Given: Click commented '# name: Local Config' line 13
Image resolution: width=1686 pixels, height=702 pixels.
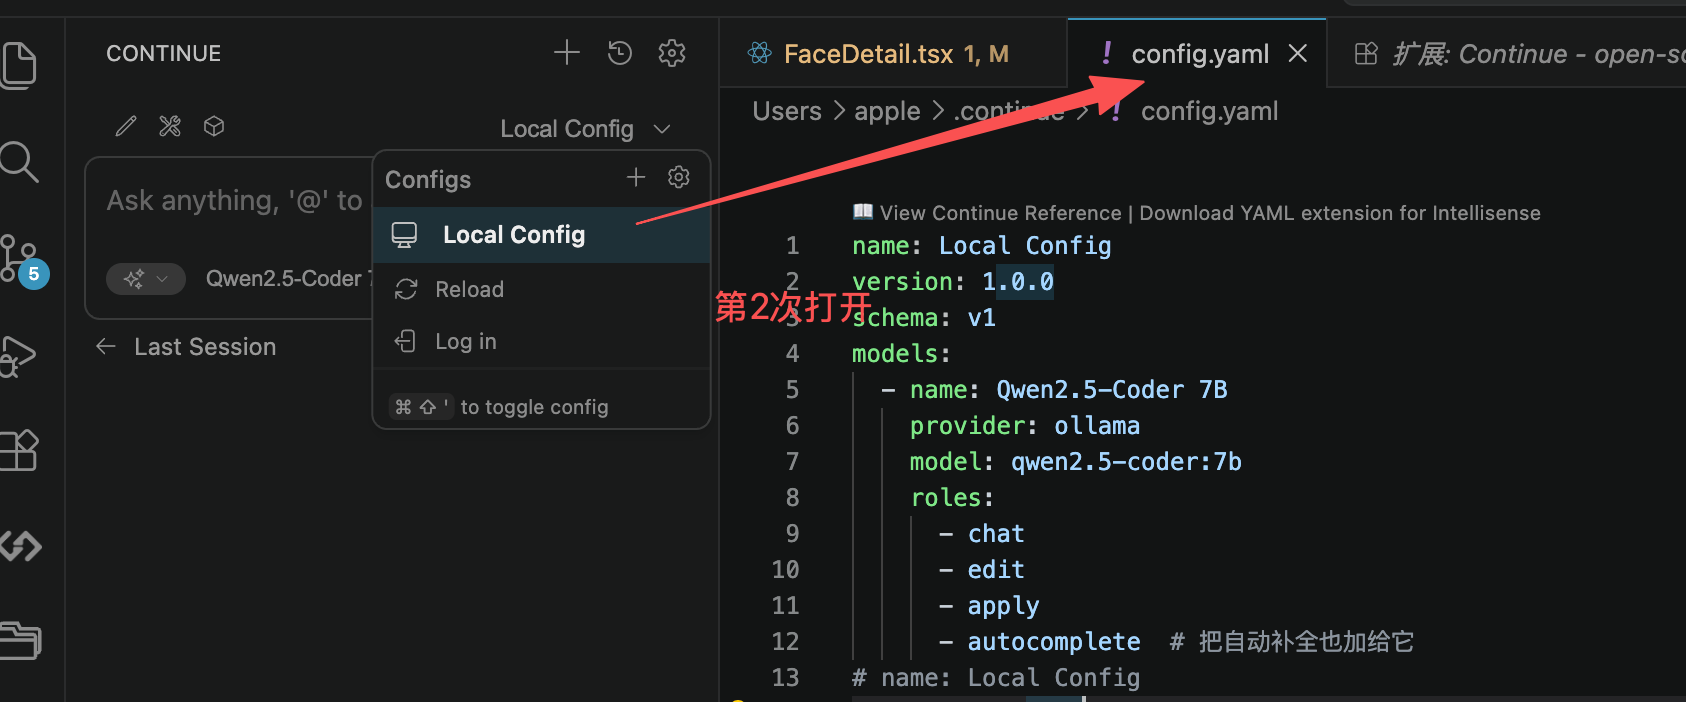Looking at the screenshot, I should (996, 678).
